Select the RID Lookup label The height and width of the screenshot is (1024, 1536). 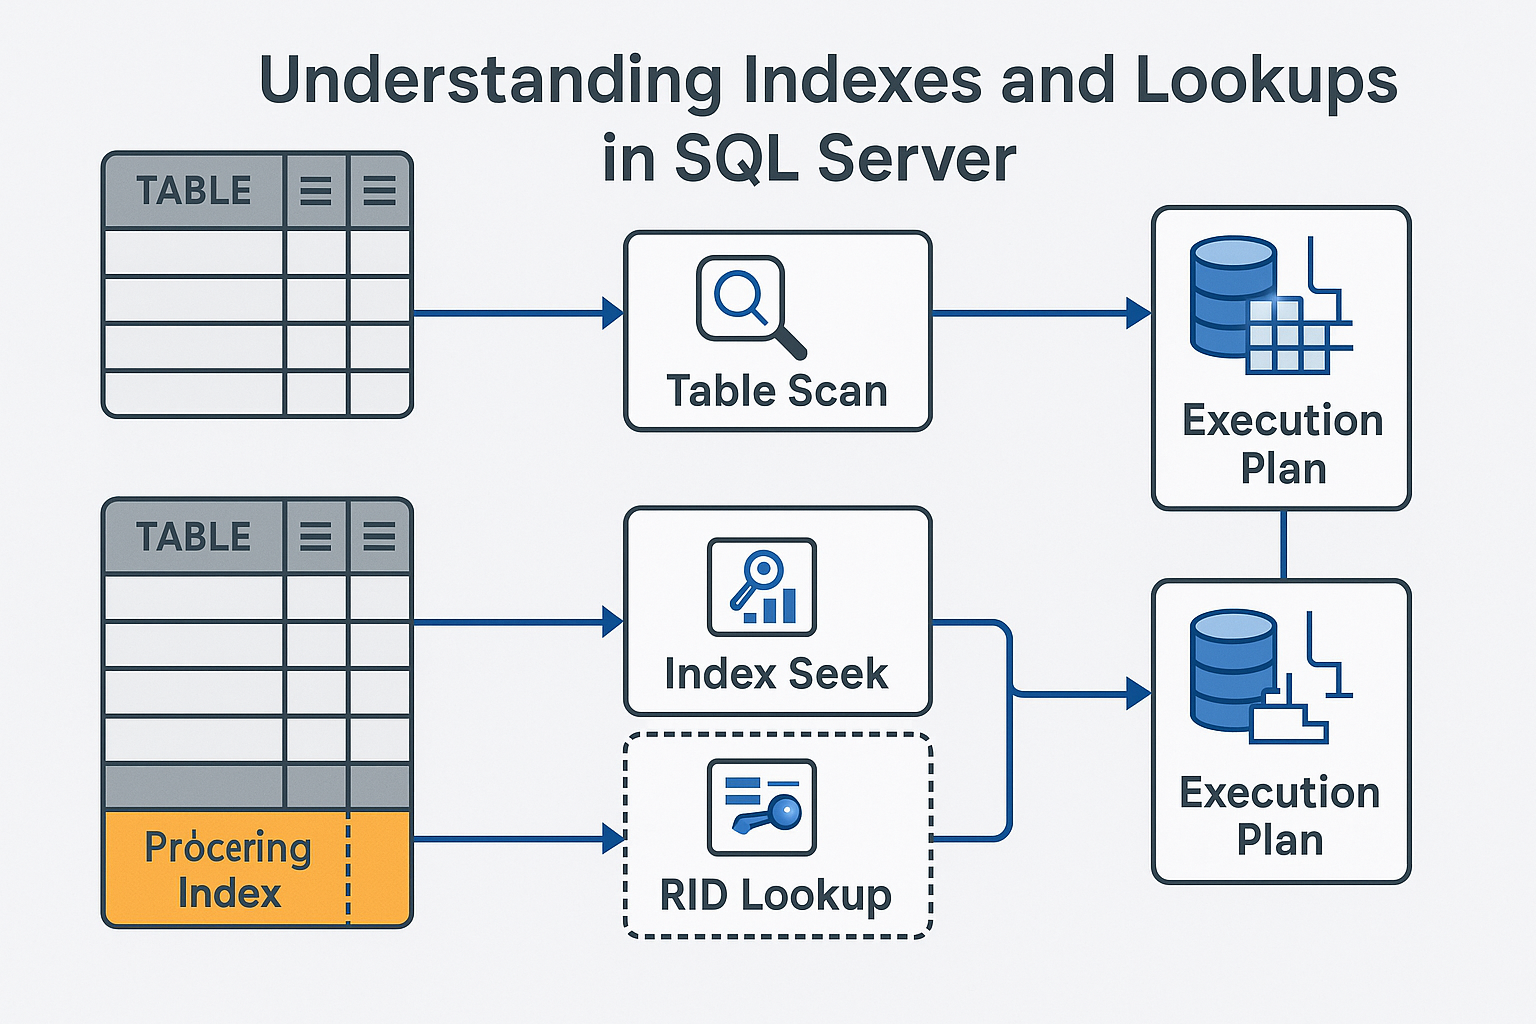coord(776,896)
